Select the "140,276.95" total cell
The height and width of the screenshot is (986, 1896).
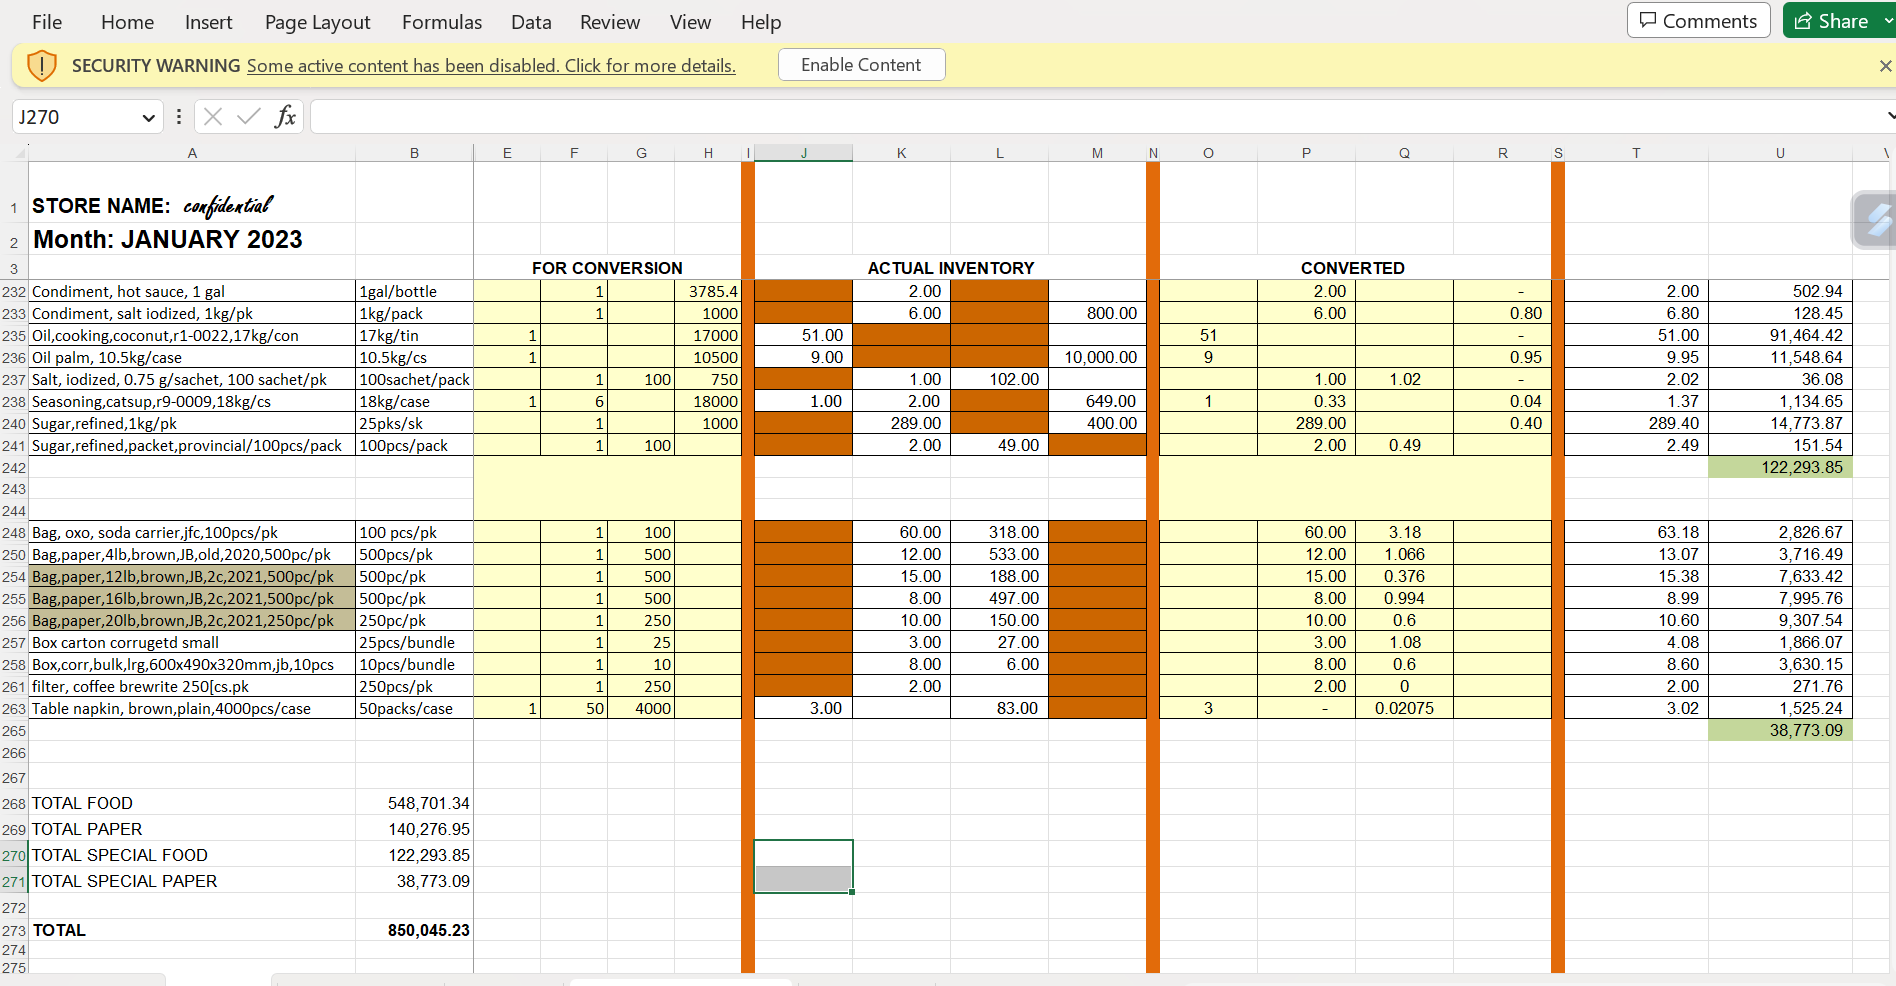click(x=414, y=829)
